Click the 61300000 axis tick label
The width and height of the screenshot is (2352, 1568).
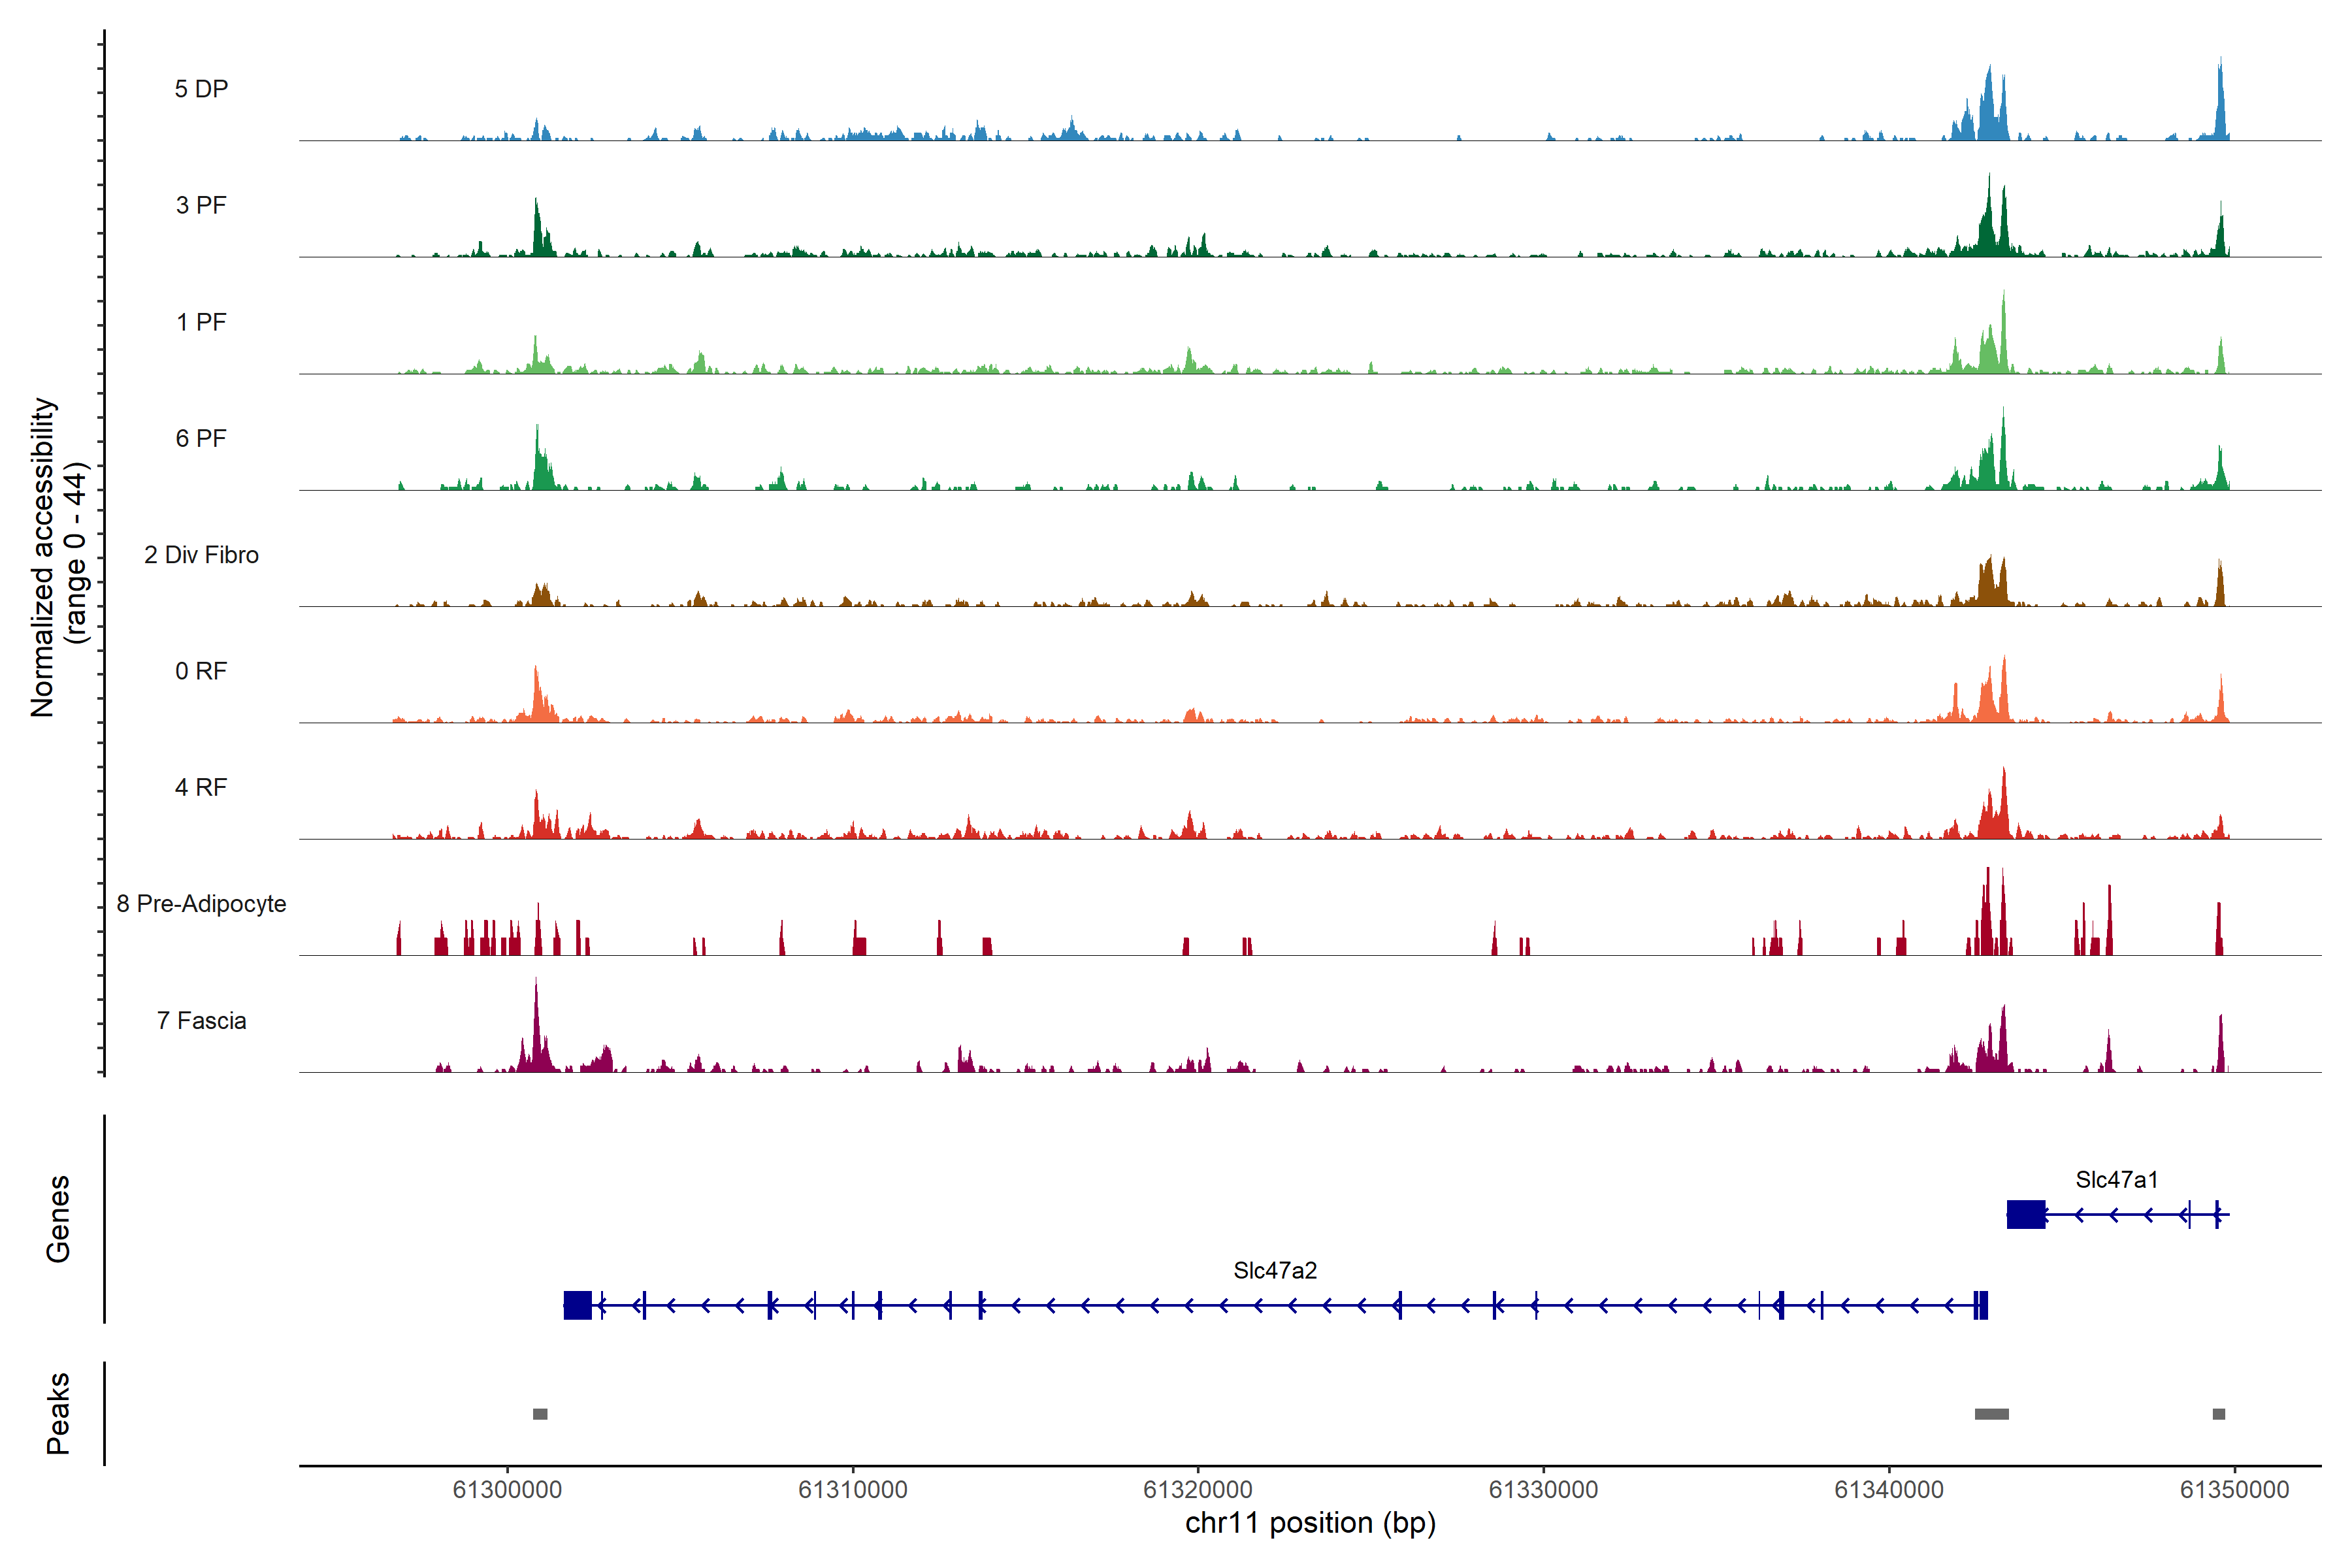click(x=507, y=1489)
